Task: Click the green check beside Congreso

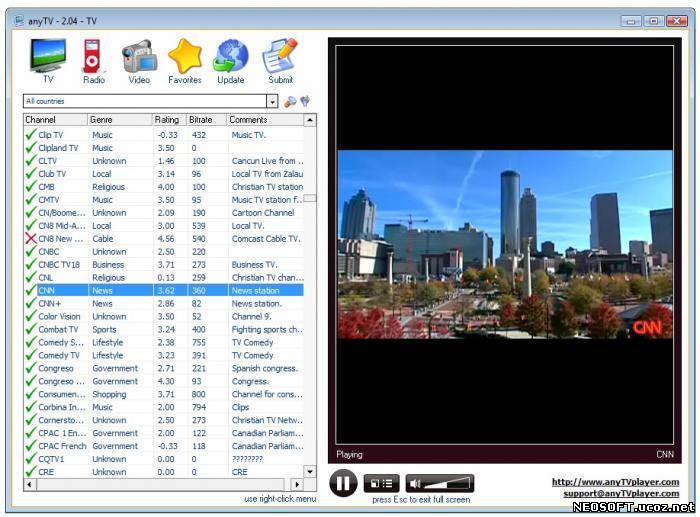Action: pyautogui.click(x=31, y=368)
